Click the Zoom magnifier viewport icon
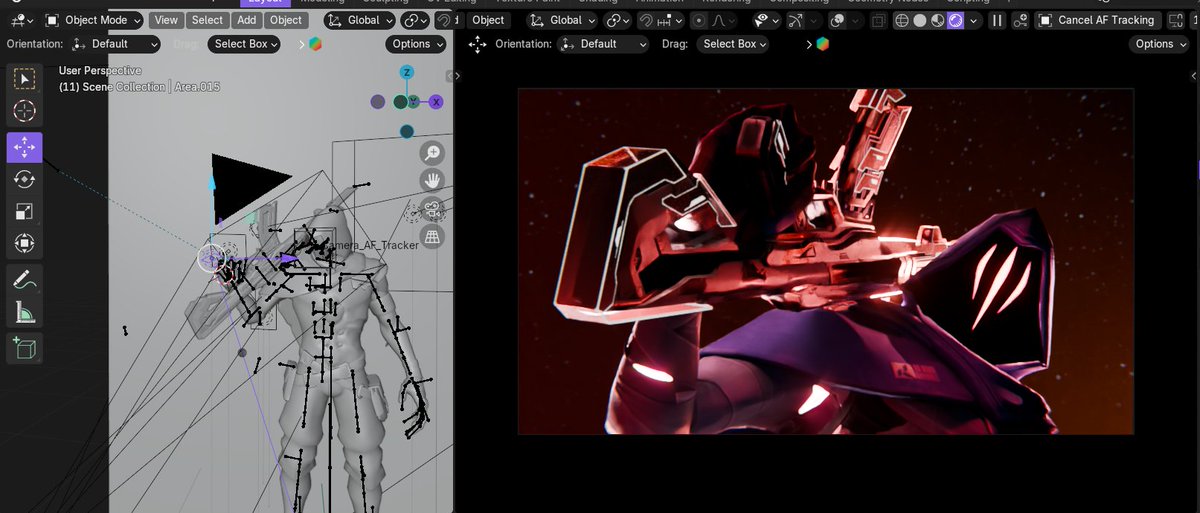Screen dimensions: 1200x513 click(433, 153)
